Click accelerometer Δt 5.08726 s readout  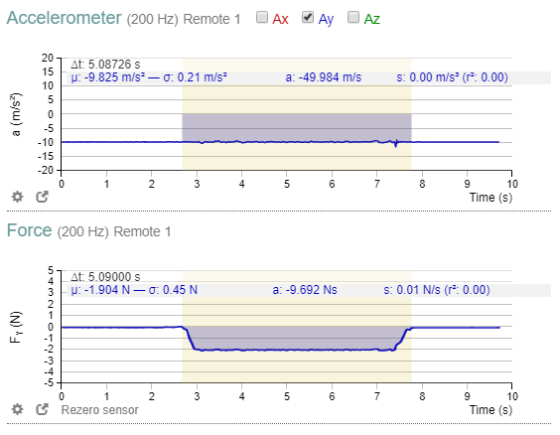[x=105, y=64]
